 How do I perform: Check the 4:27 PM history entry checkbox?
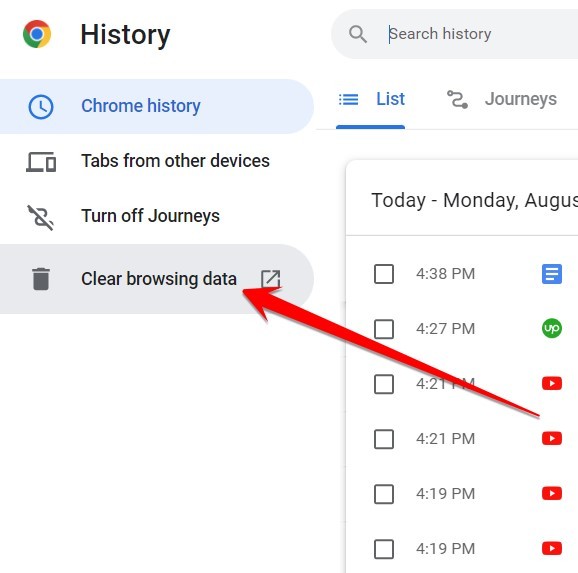point(384,329)
